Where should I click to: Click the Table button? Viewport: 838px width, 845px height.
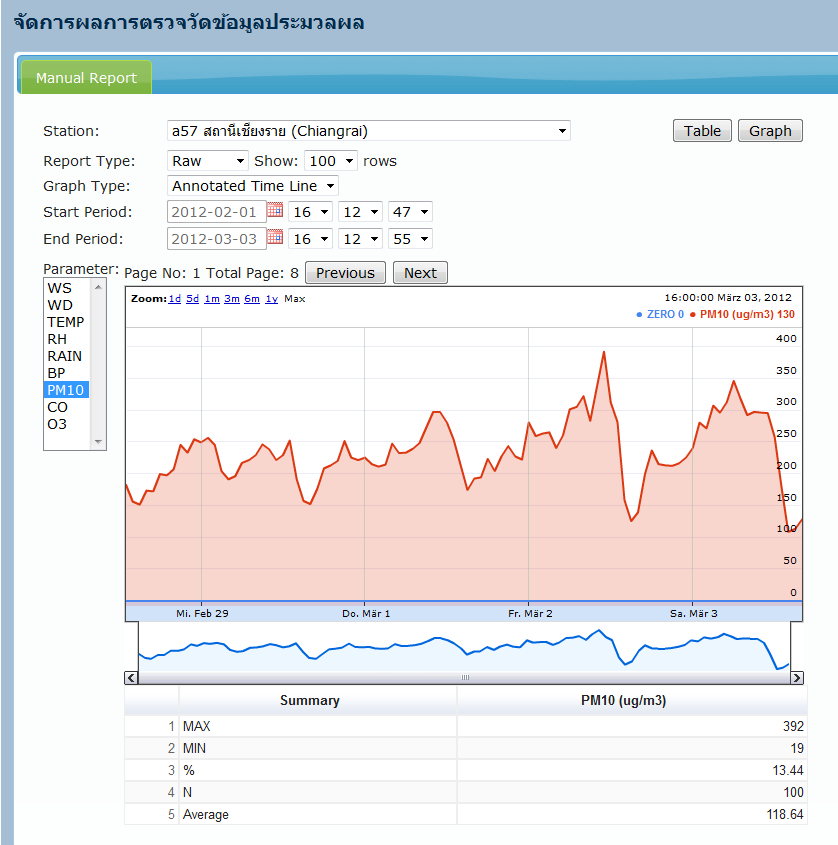coord(702,131)
